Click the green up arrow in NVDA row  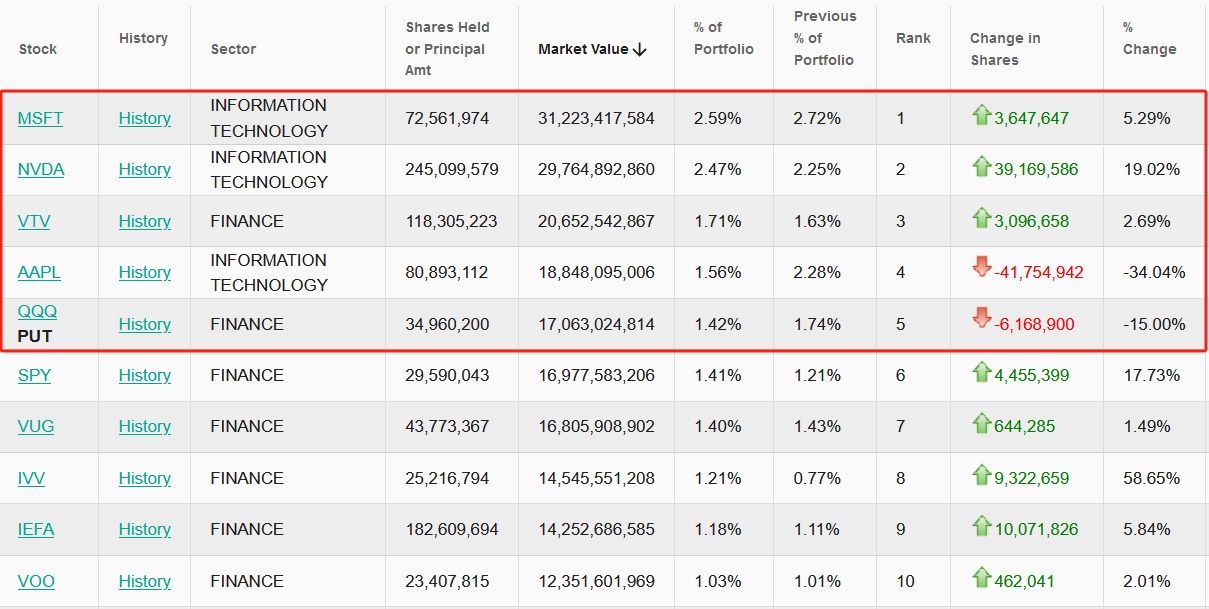981,167
